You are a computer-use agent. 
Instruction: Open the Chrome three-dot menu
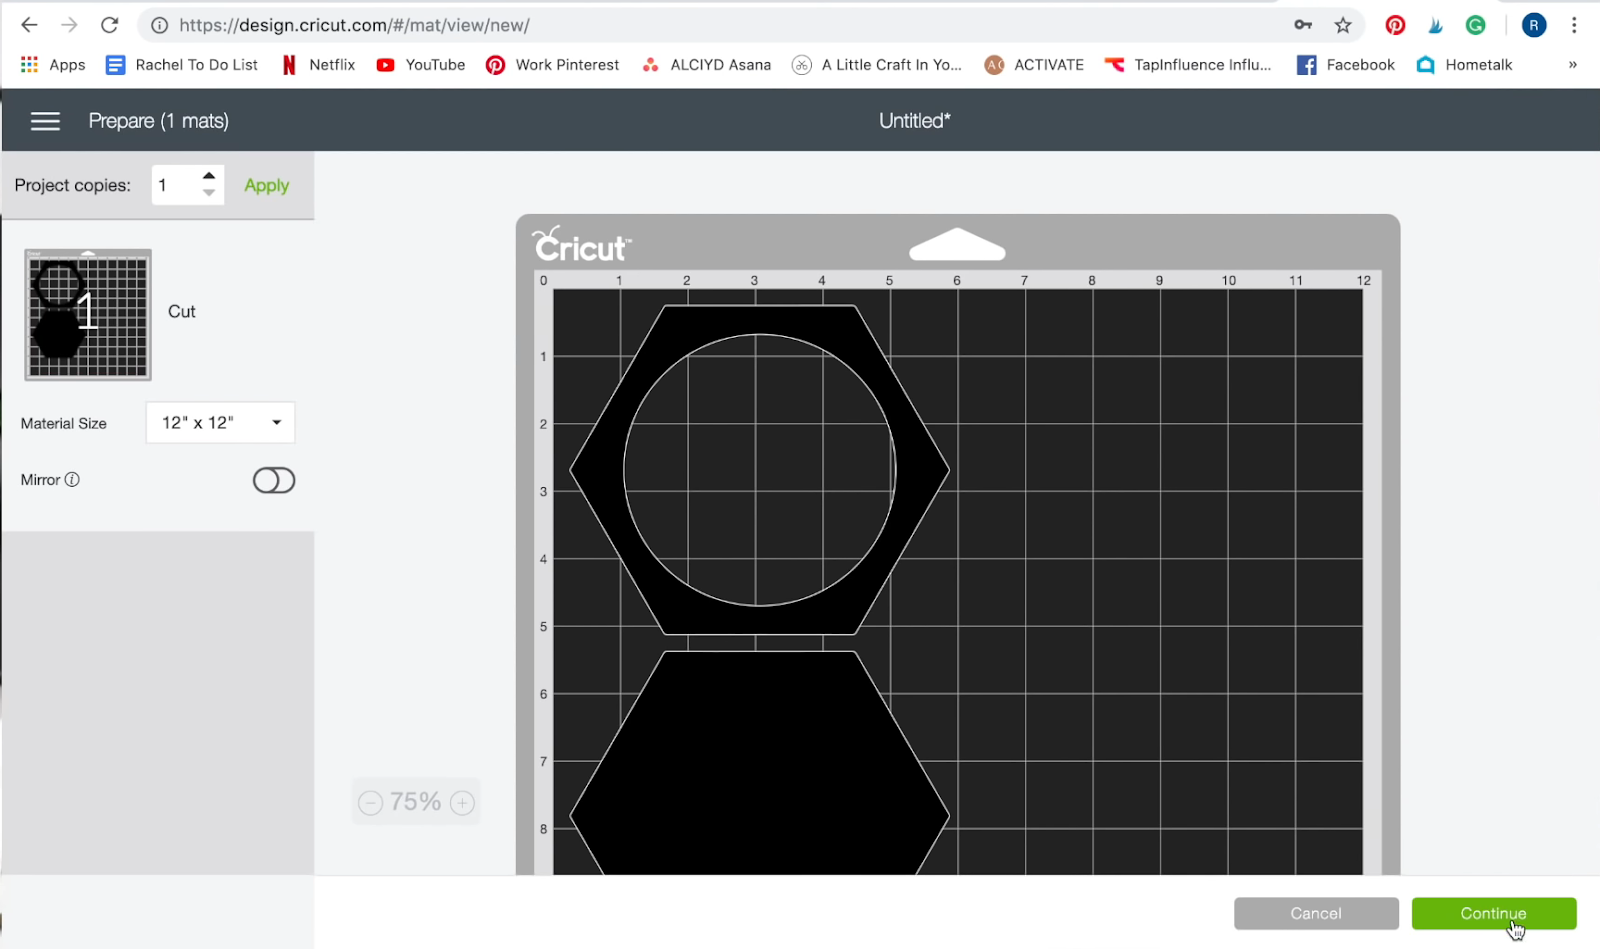tap(1574, 25)
